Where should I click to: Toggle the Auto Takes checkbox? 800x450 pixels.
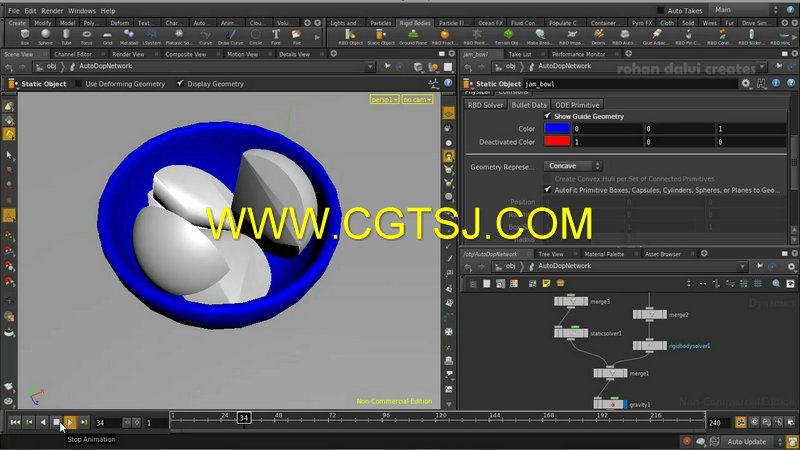coord(660,10)
